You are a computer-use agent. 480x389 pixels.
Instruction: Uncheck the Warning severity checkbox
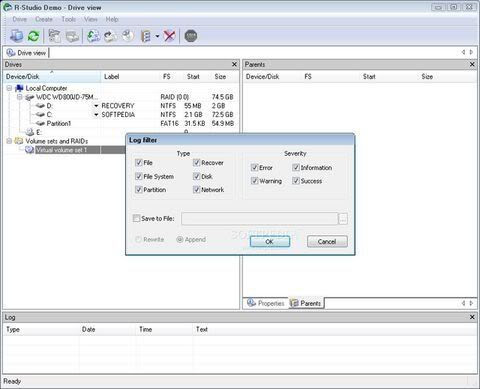point(254,181)
